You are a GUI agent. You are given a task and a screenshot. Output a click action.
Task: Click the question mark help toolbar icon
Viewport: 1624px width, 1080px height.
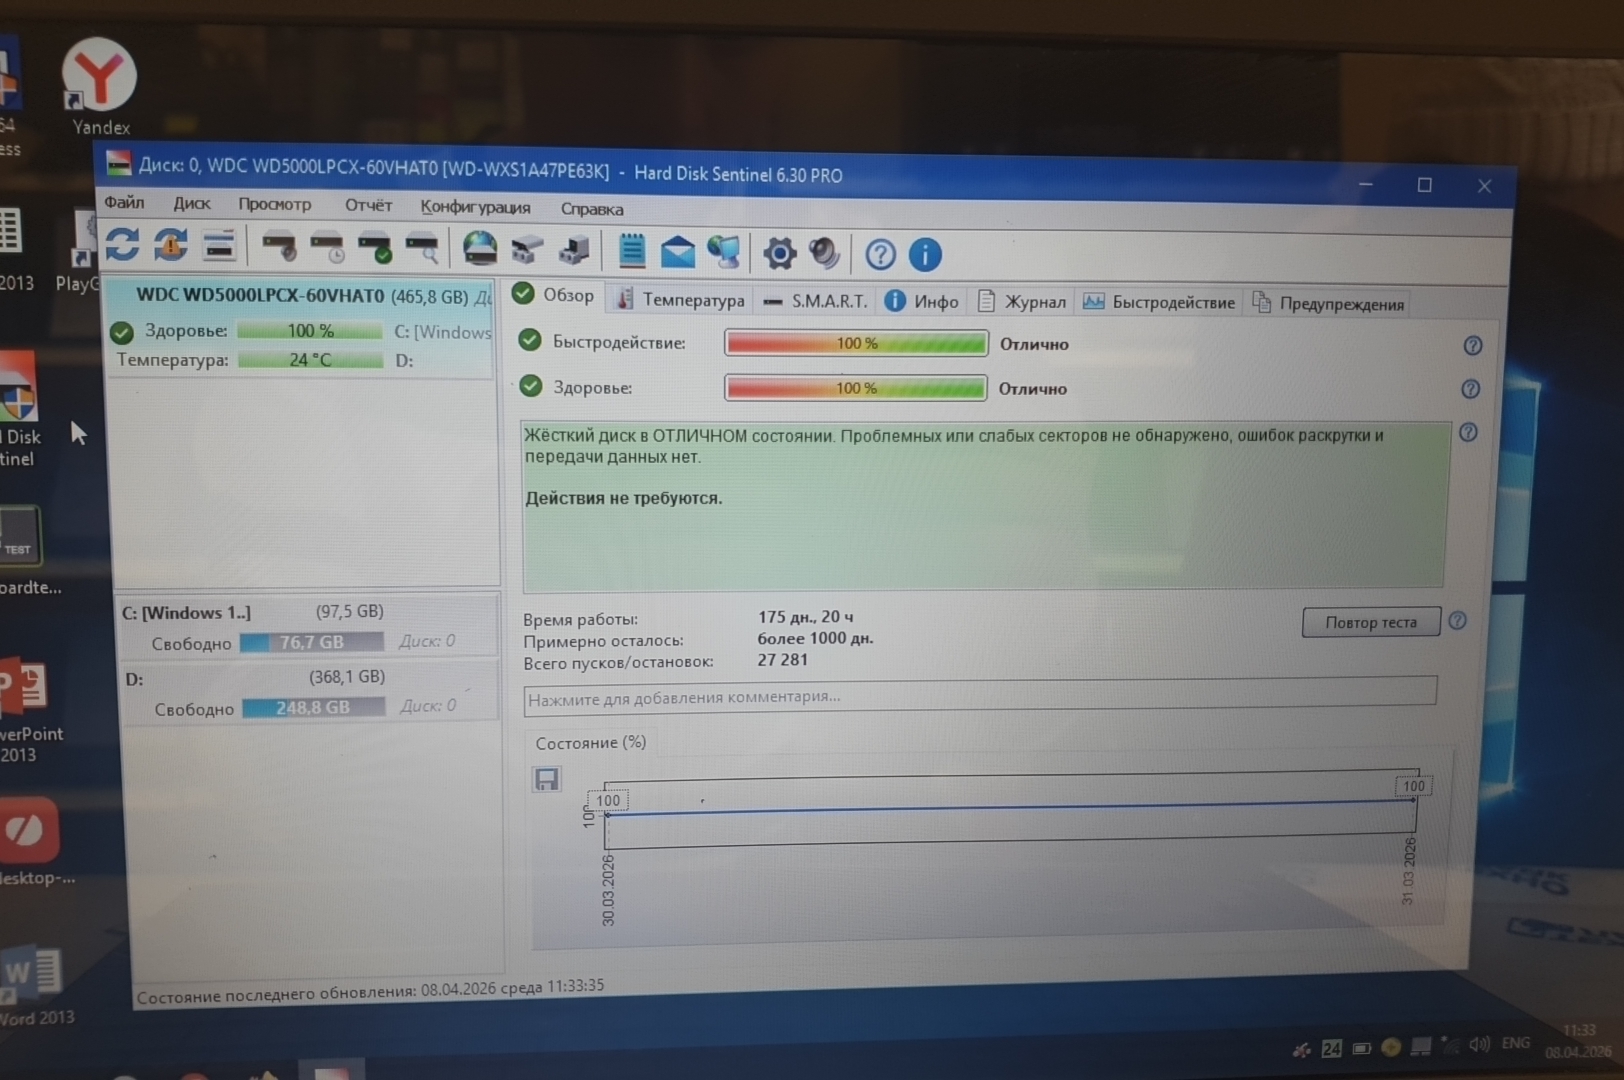point(880,255)
